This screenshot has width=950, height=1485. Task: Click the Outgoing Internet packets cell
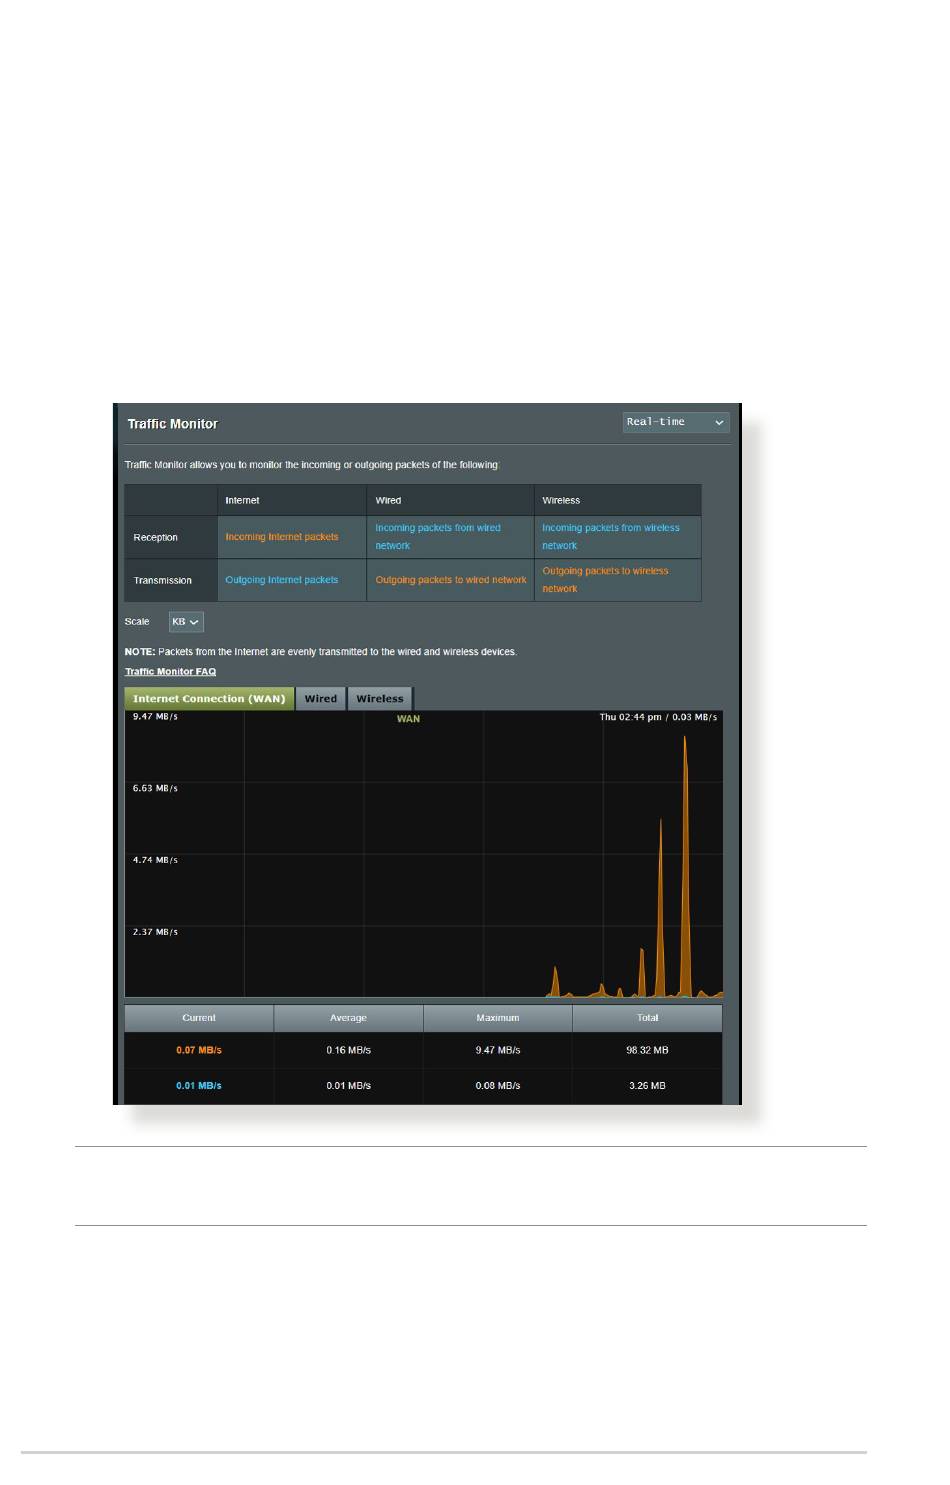click(x=292, y=580)
